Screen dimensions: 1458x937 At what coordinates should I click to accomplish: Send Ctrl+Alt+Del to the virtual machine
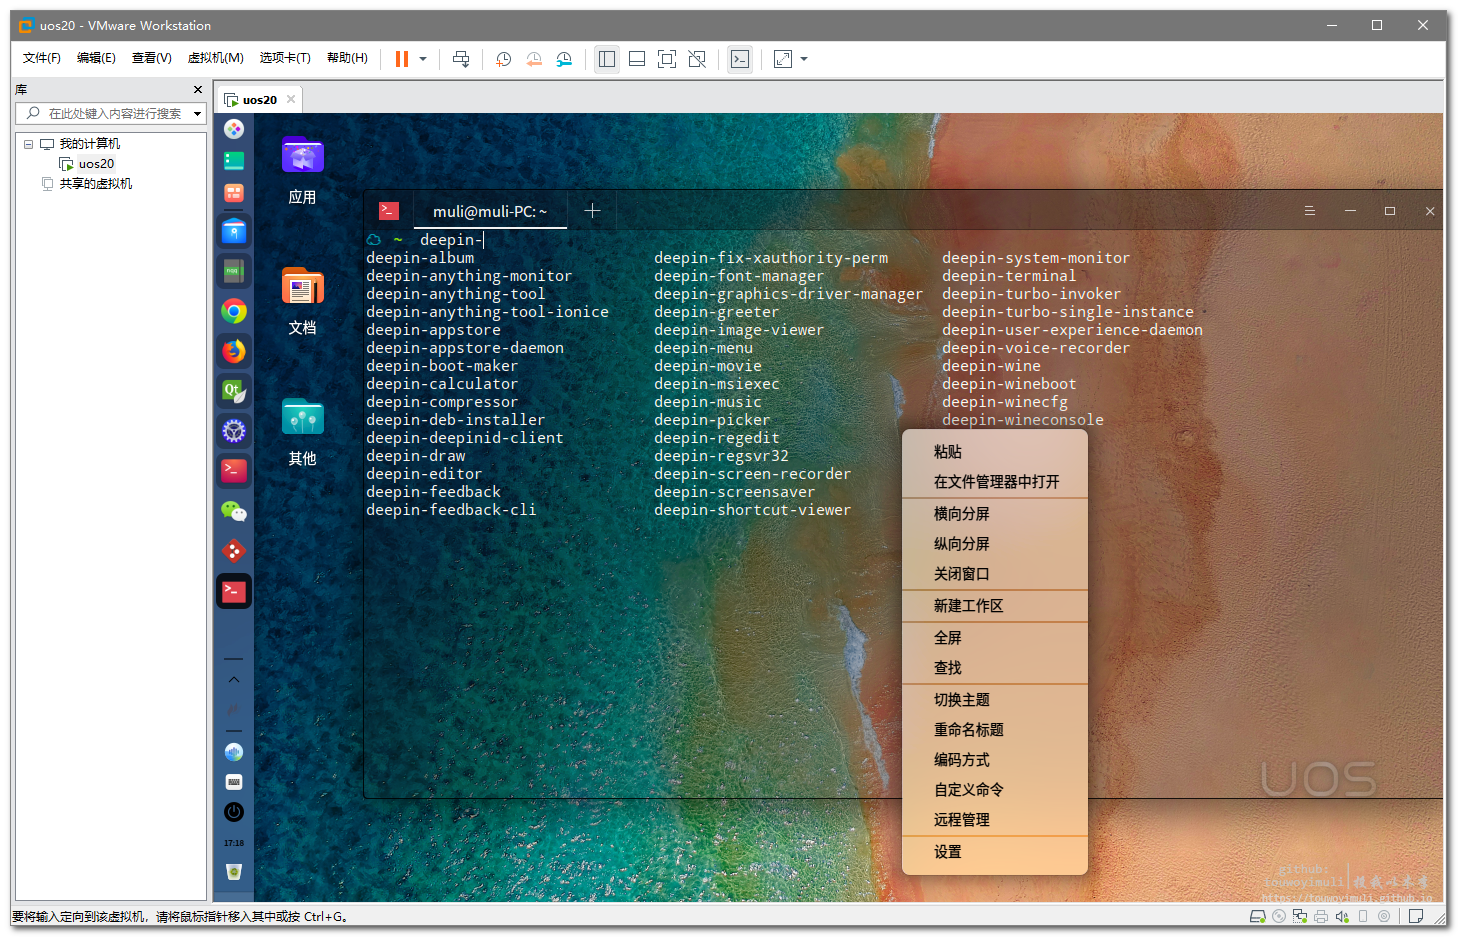pyautogui.click(x=461, y=59)
